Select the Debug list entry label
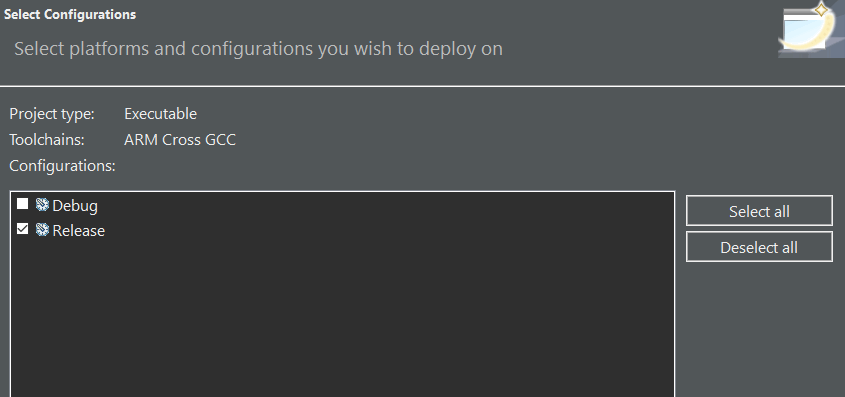845x397 pixels. coord(75,206)
